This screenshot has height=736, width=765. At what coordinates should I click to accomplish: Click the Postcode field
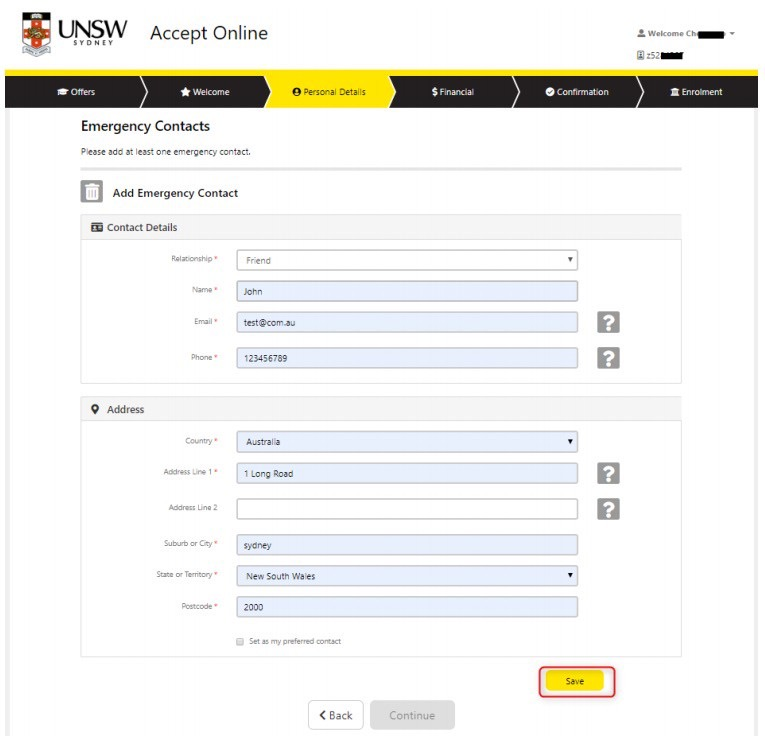tap(407, 607)
